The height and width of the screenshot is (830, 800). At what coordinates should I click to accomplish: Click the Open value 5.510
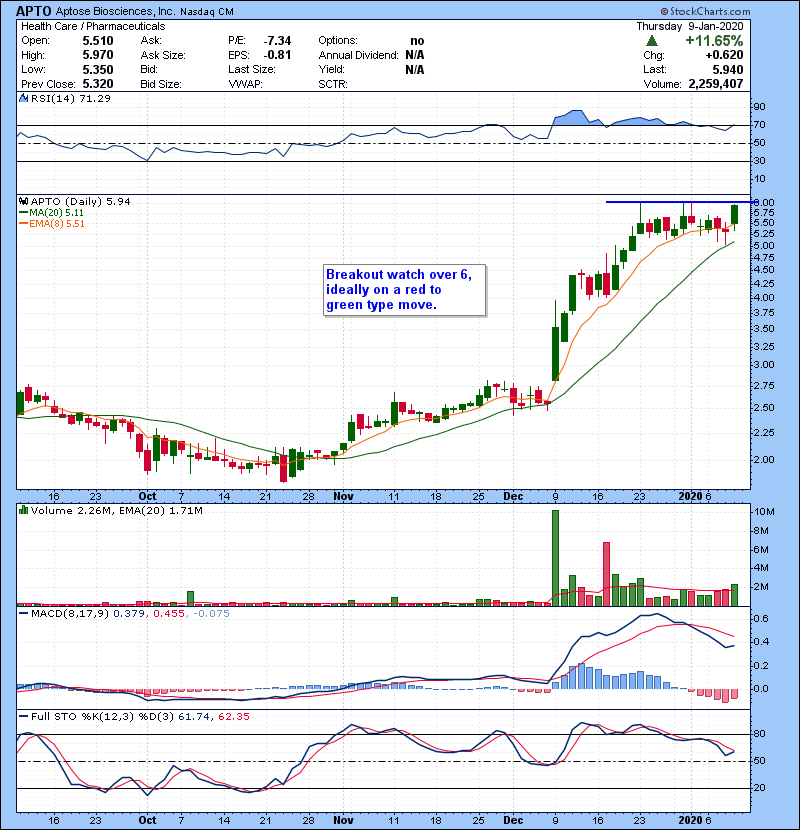point(98,41)
